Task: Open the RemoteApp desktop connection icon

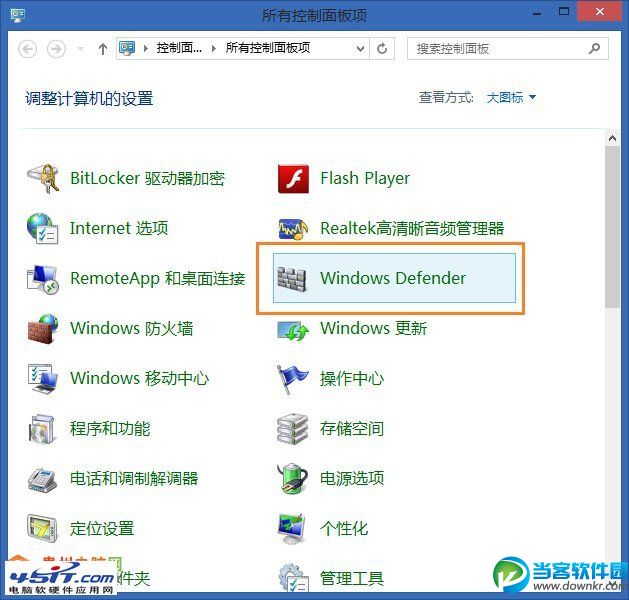Action: tap(43, 279)
